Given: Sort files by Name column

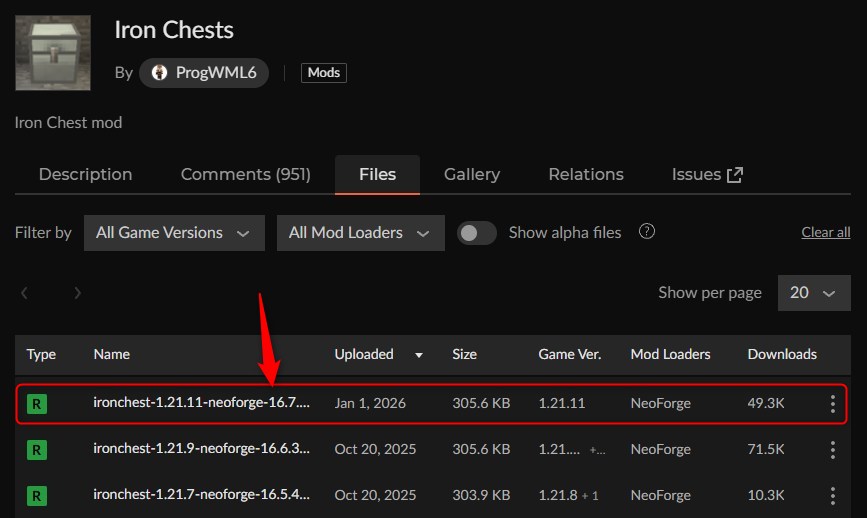Looking at the screenshot, I should tap(112, 354).
